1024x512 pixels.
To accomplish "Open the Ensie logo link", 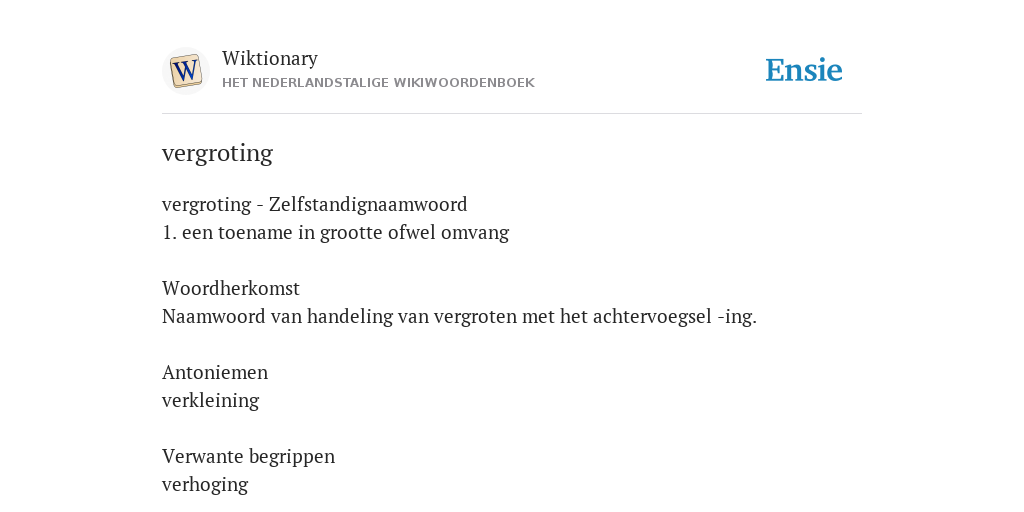I will pyautogui.click(x=803, y=70).
